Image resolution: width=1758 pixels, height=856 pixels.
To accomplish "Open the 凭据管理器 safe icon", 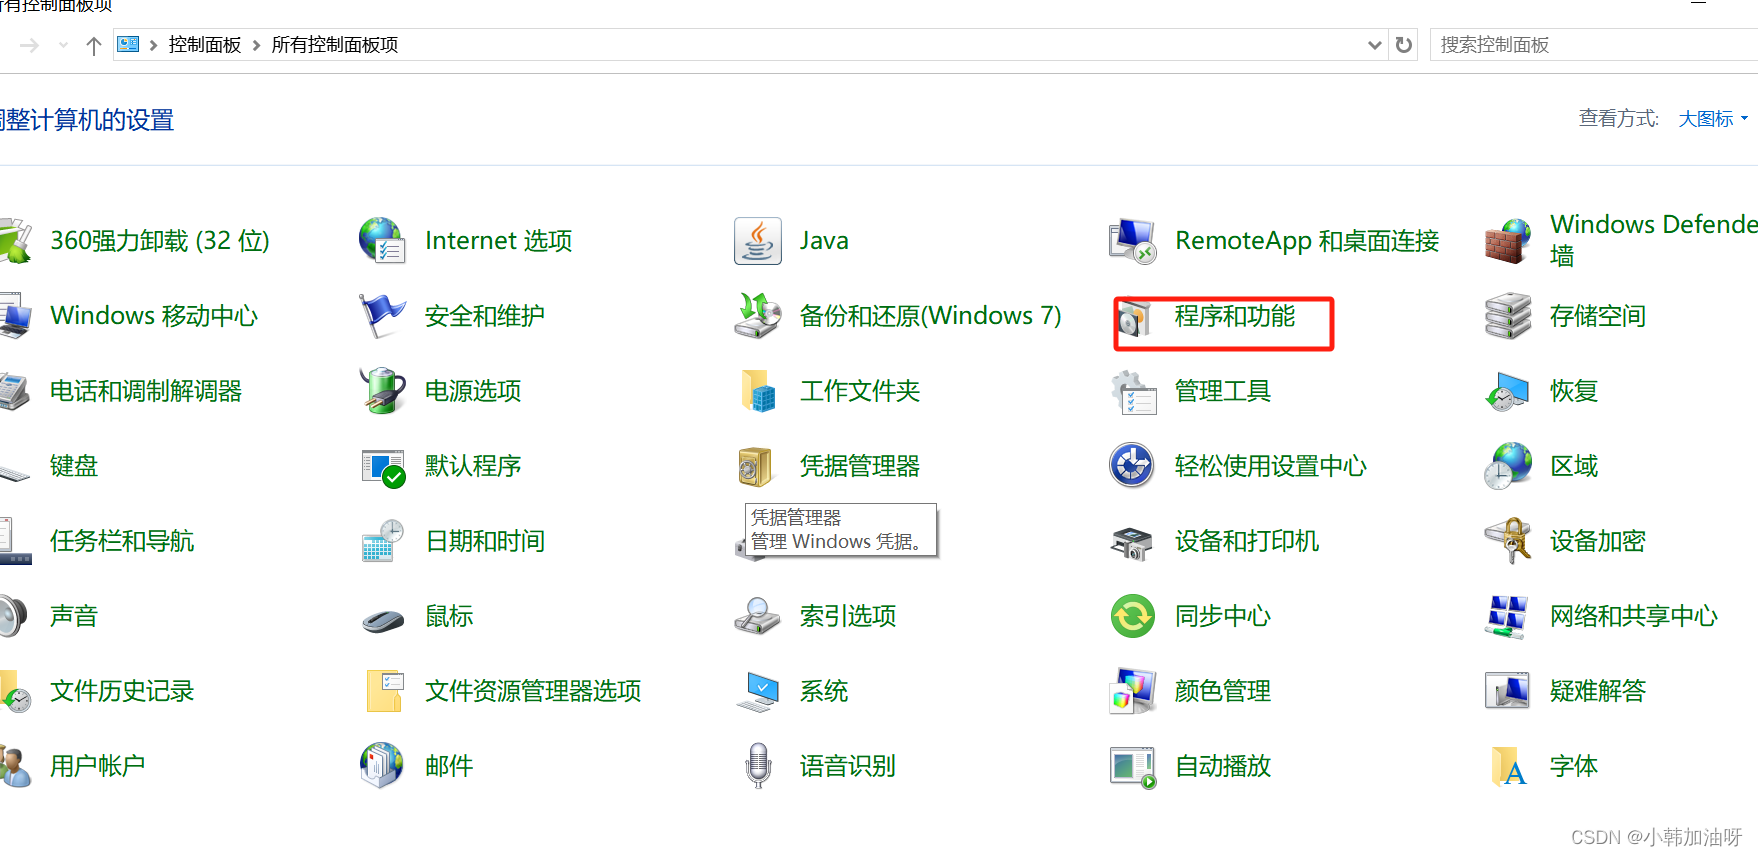I will [755, 466].
